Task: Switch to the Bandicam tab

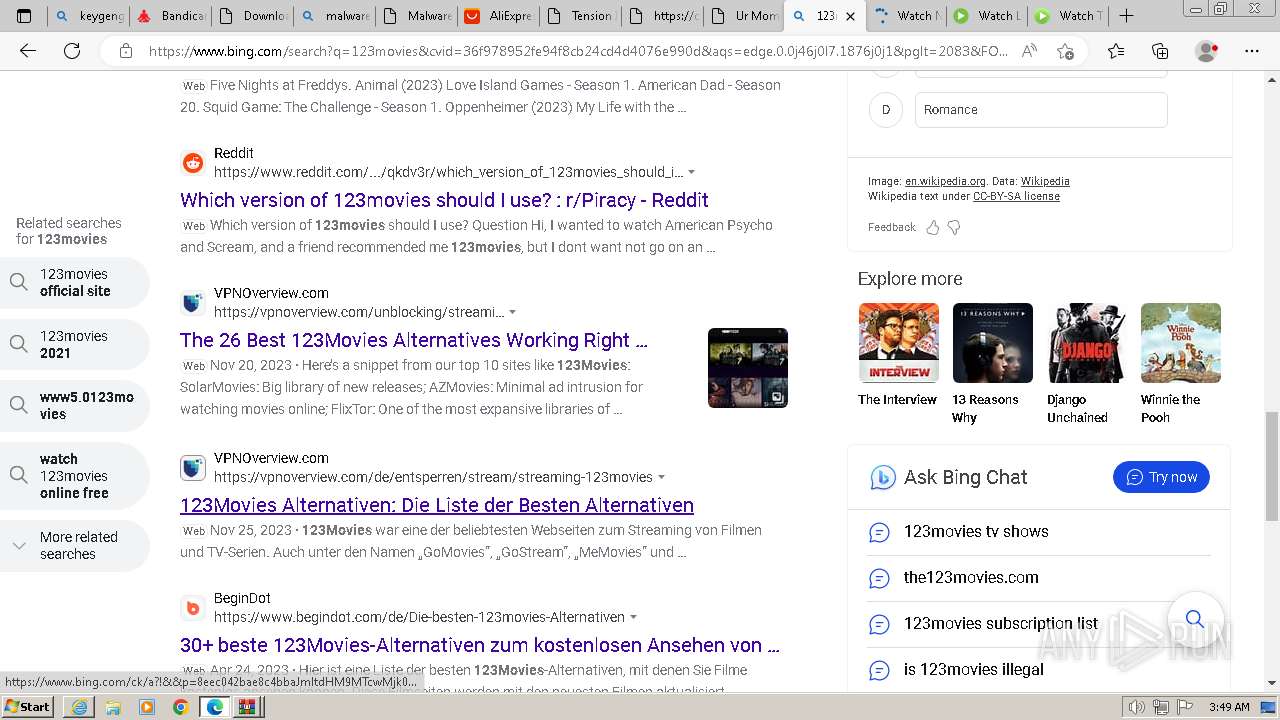Action: tap(171, 16)
